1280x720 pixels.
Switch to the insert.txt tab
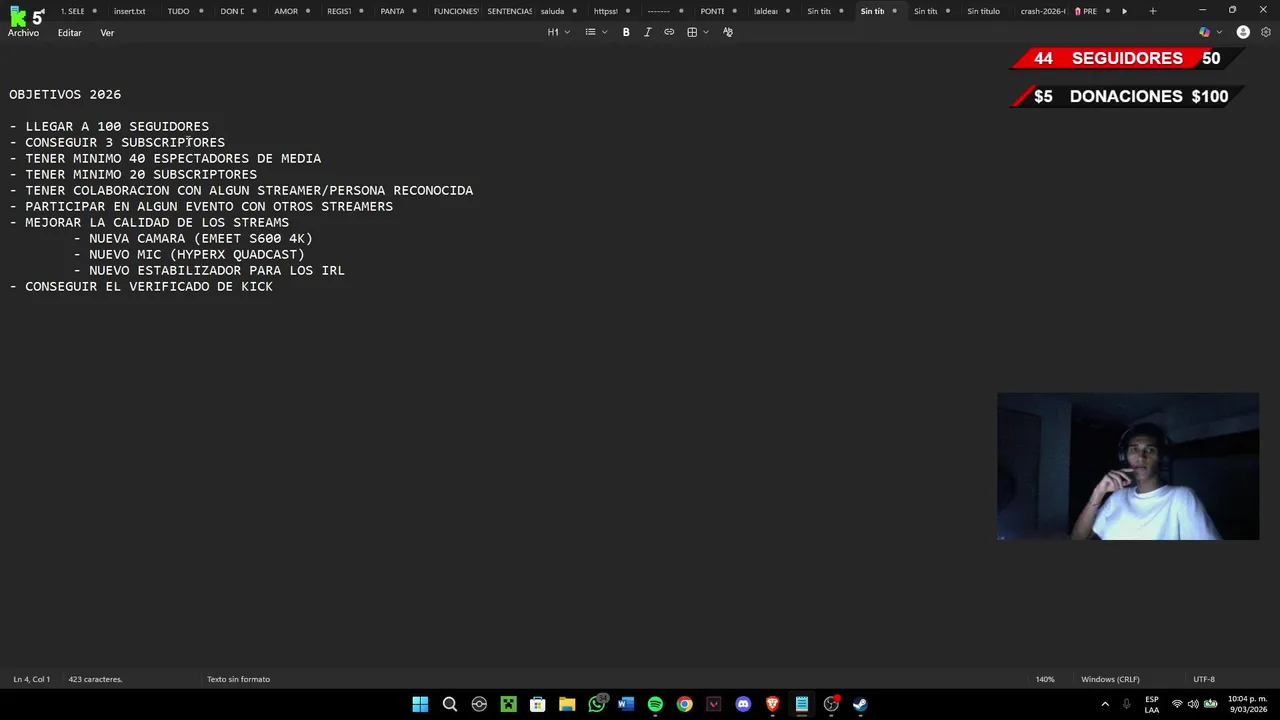point(129,11)
